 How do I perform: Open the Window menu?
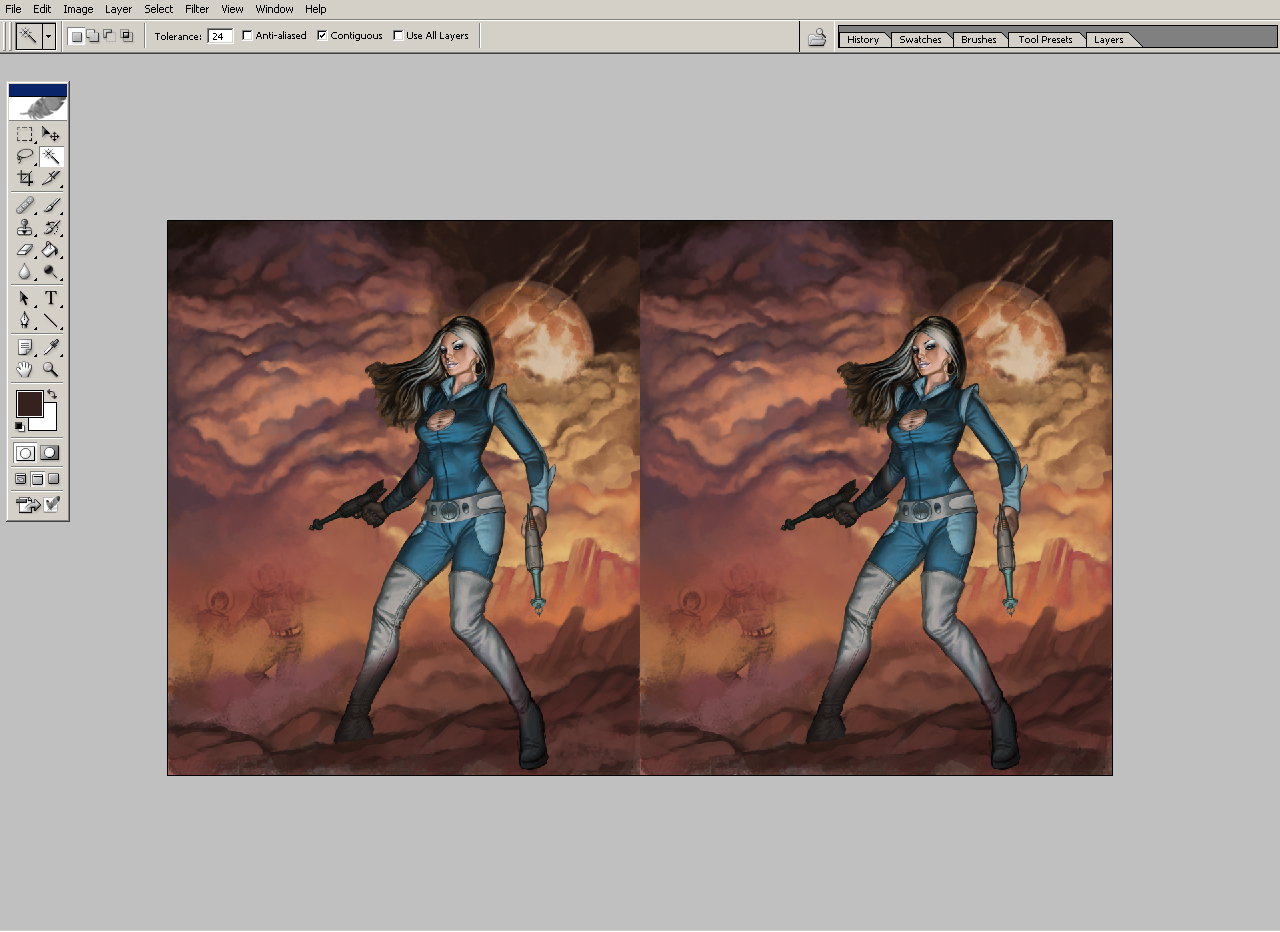point(274,9)
